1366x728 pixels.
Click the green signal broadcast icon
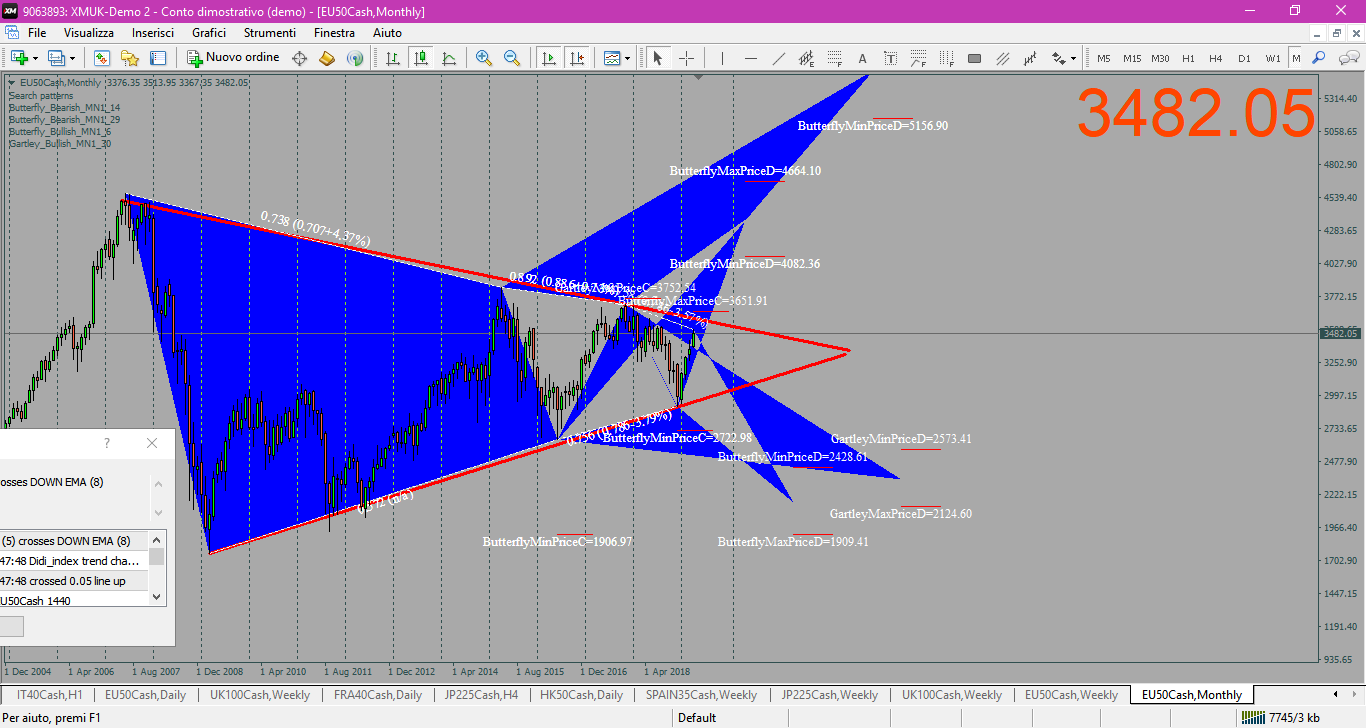(x=354, y=58)
